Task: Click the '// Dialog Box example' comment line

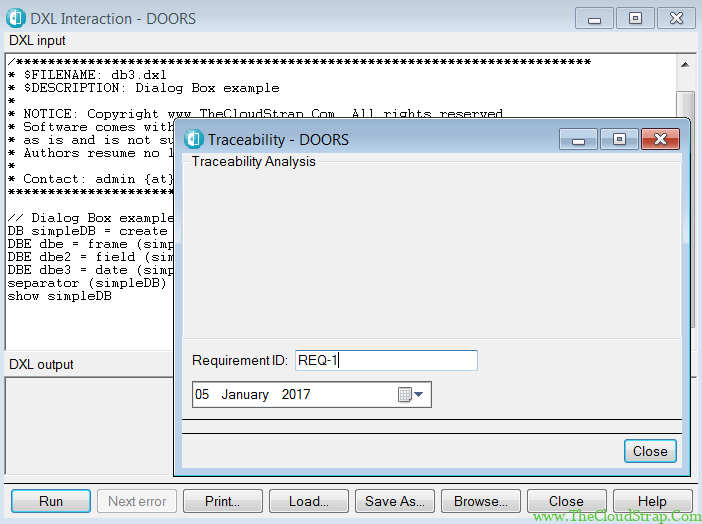Action: [90, 218]
